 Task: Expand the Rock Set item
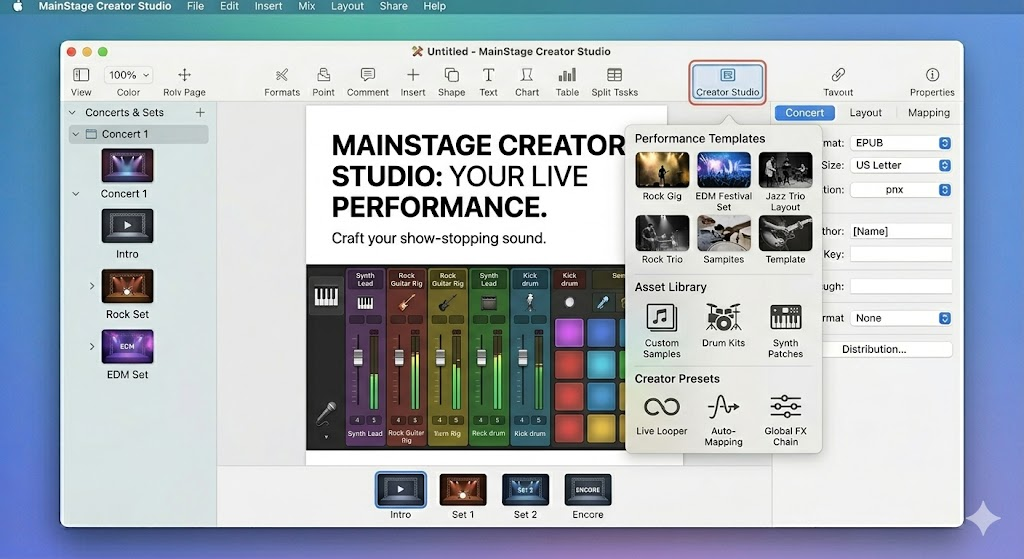[x=91, y=286]
